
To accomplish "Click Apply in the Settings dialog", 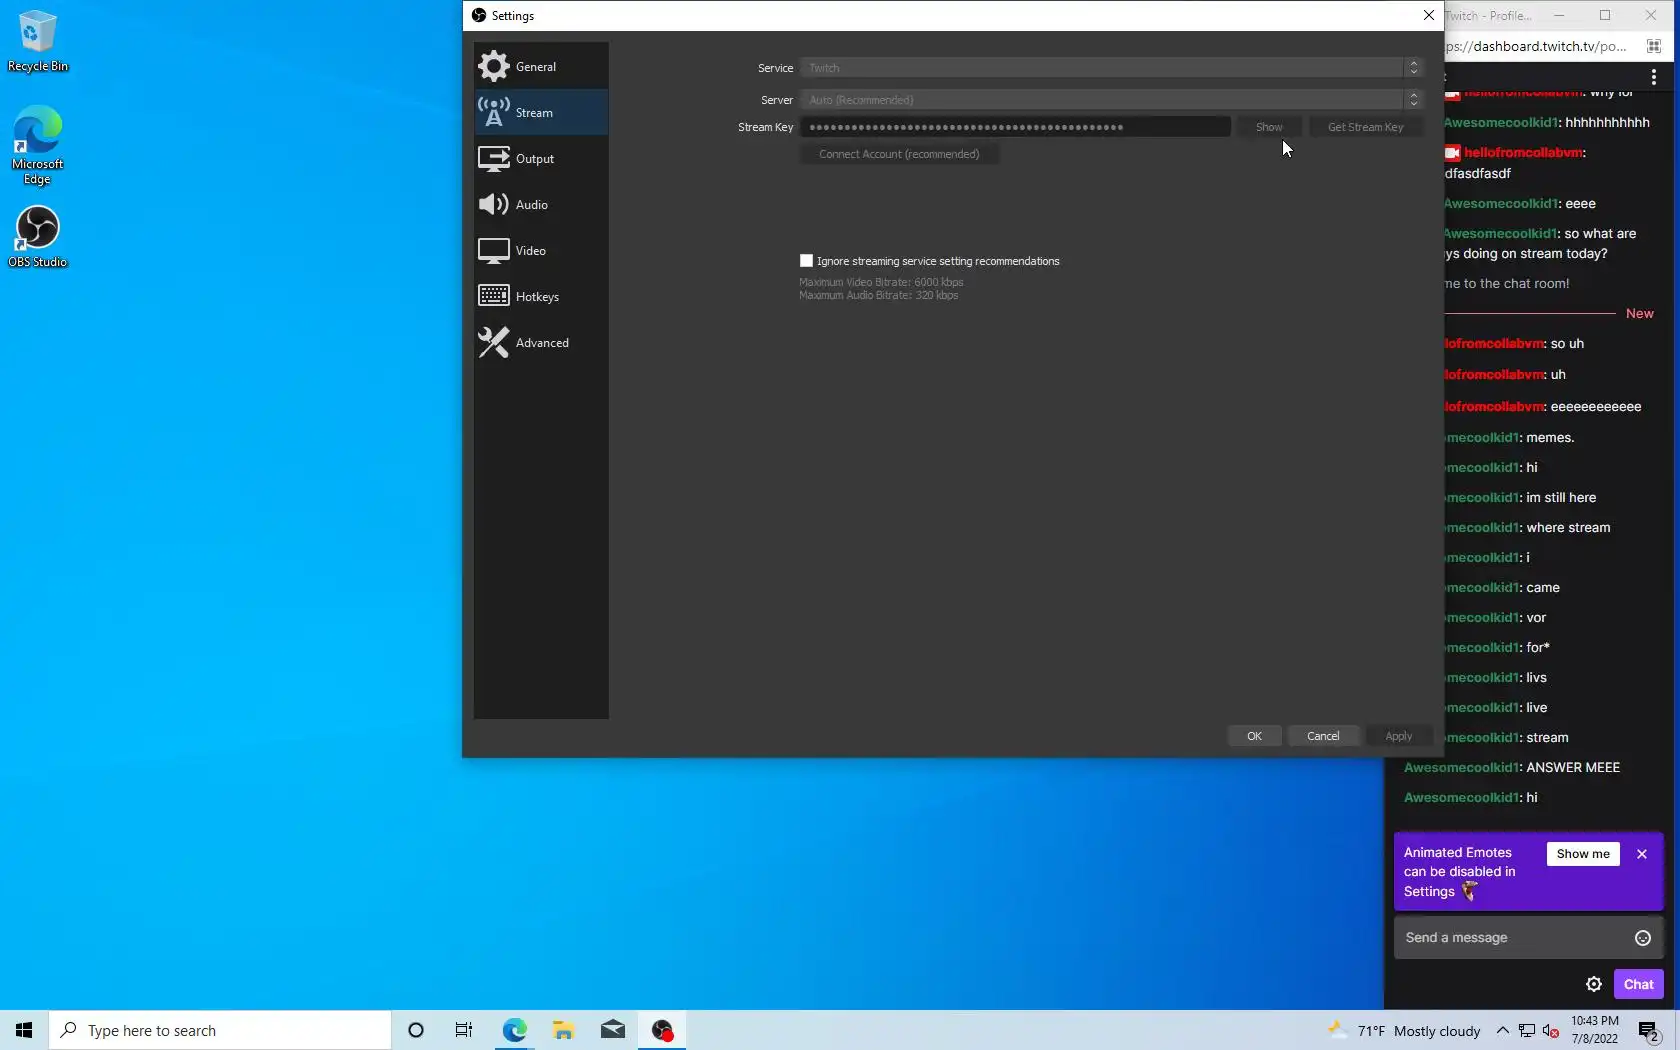I will [1398, 736].
